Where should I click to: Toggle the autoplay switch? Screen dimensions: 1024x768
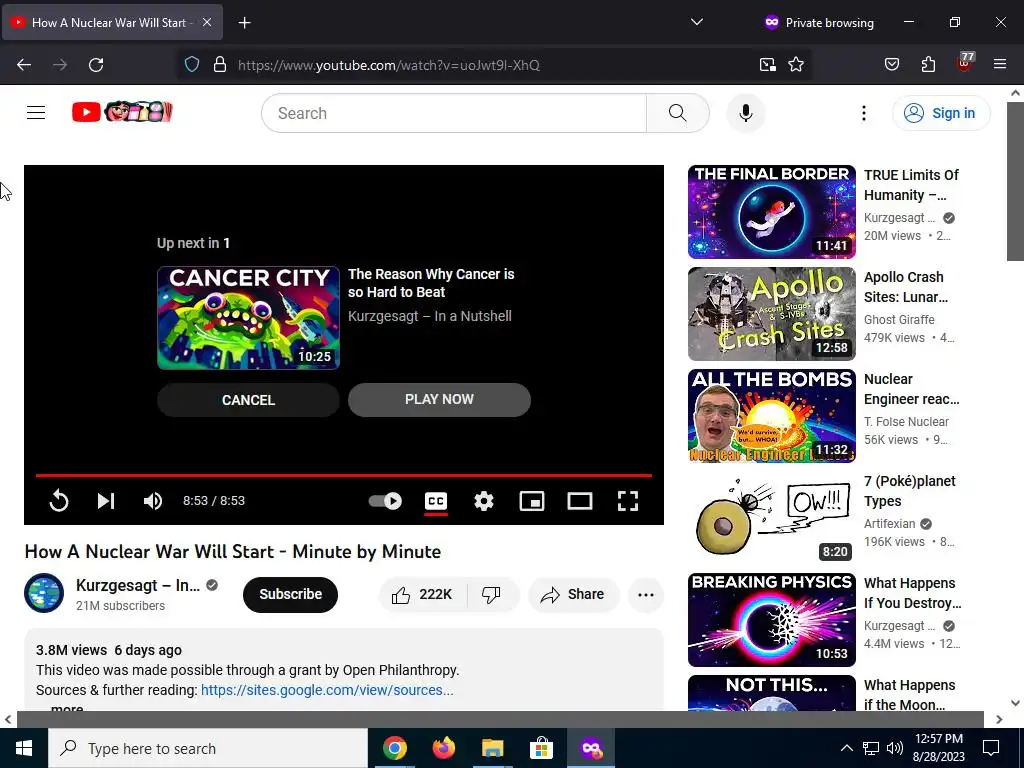point(385,501)
